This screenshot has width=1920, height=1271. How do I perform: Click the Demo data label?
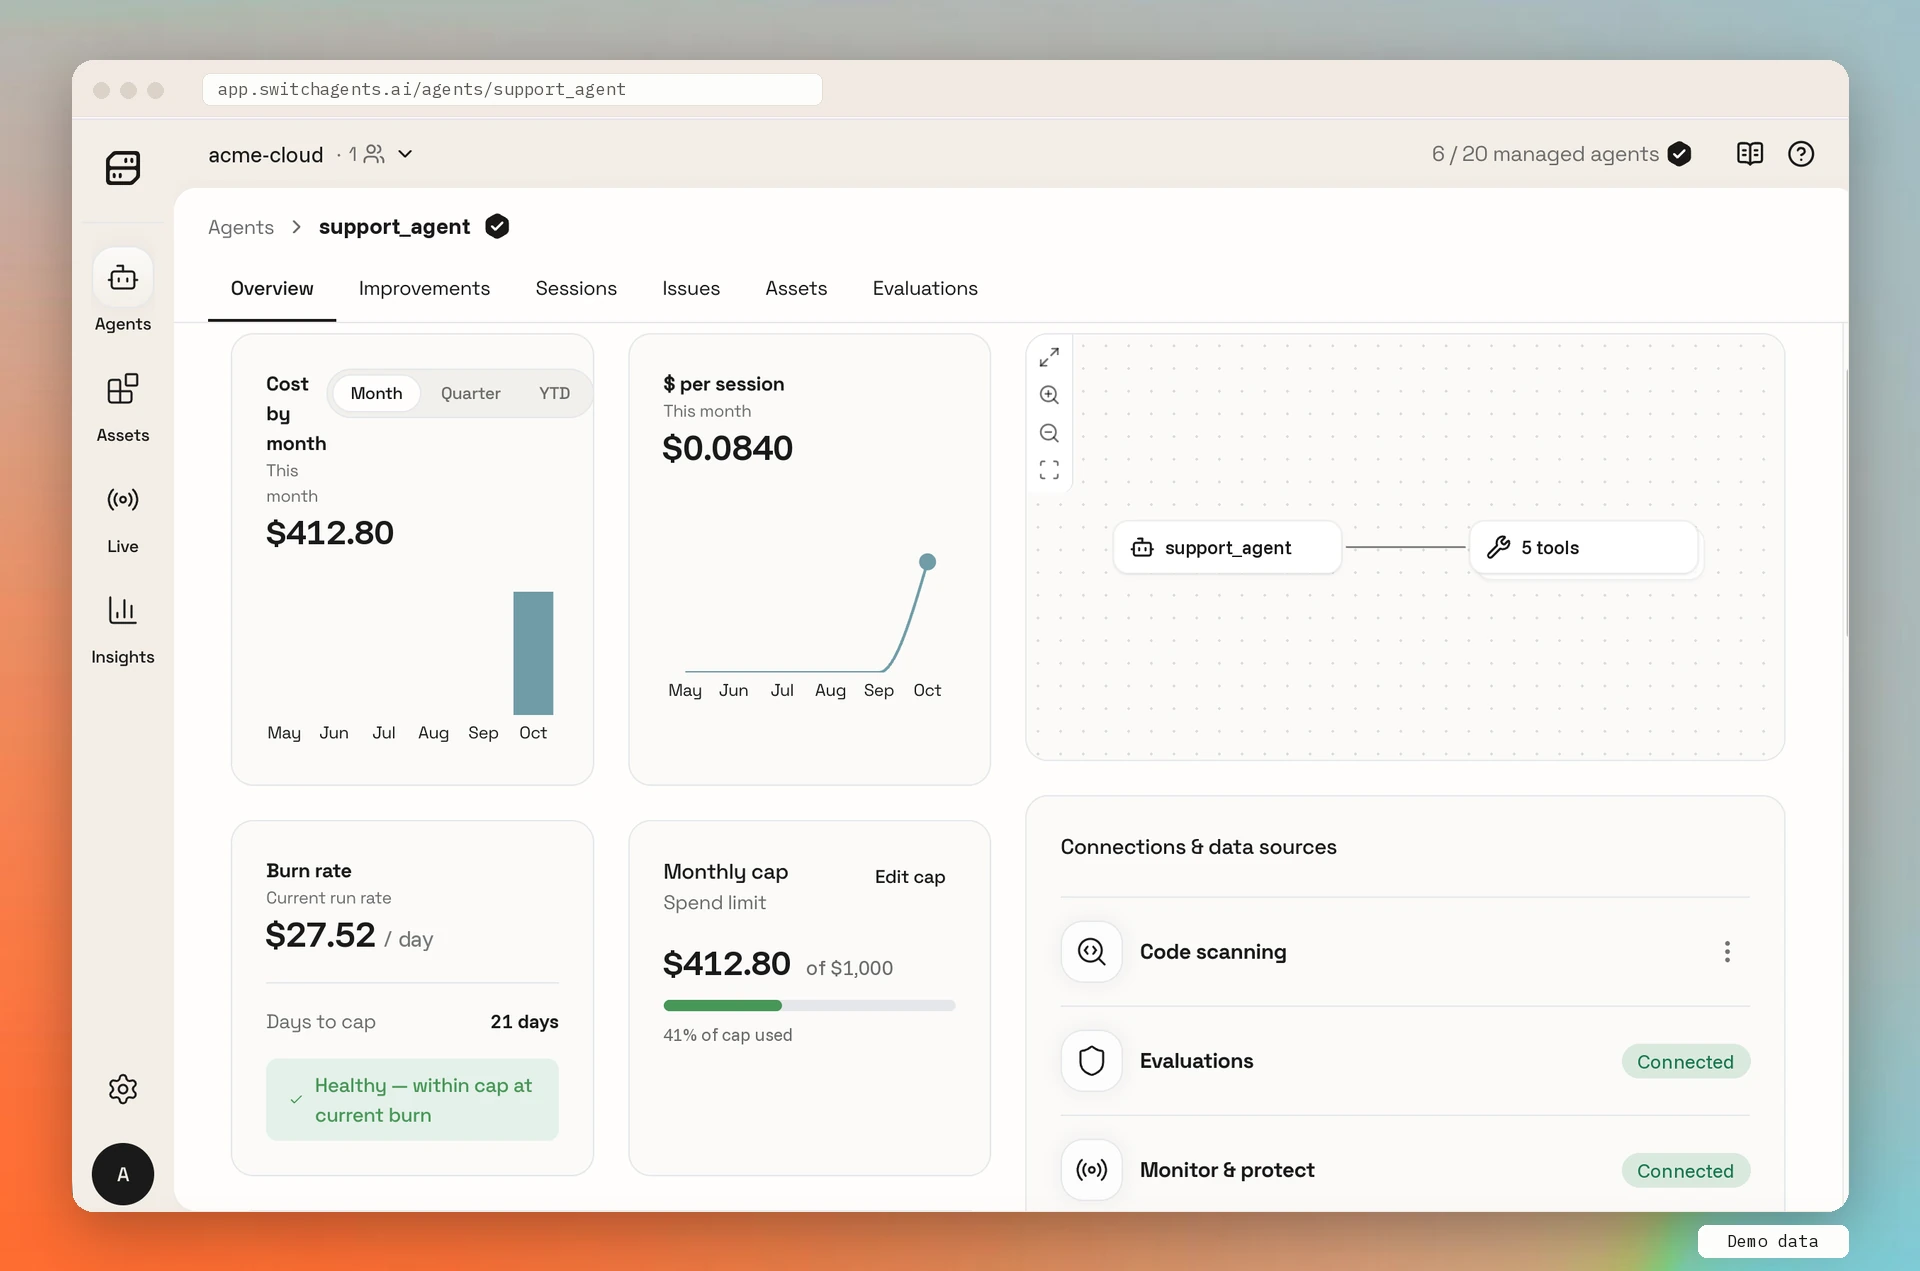(1772, 1241)
